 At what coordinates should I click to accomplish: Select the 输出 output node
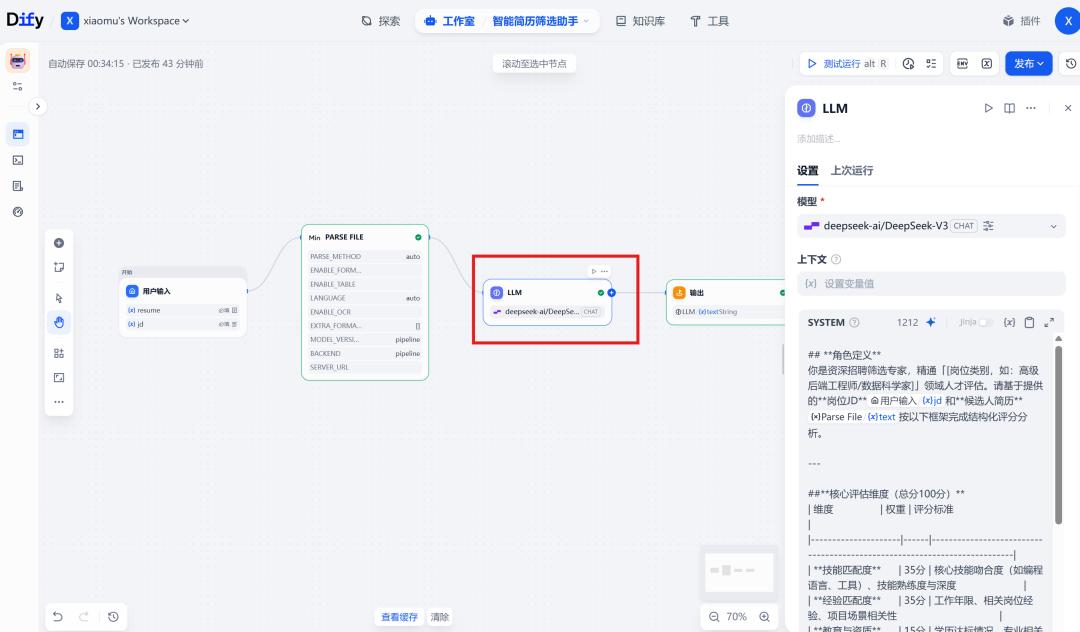coord(726,302)
